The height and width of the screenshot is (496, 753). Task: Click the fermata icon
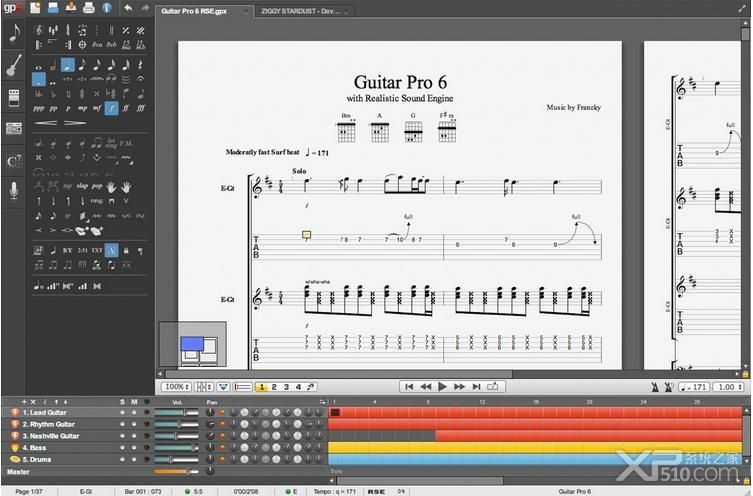[x=140, y=79]
